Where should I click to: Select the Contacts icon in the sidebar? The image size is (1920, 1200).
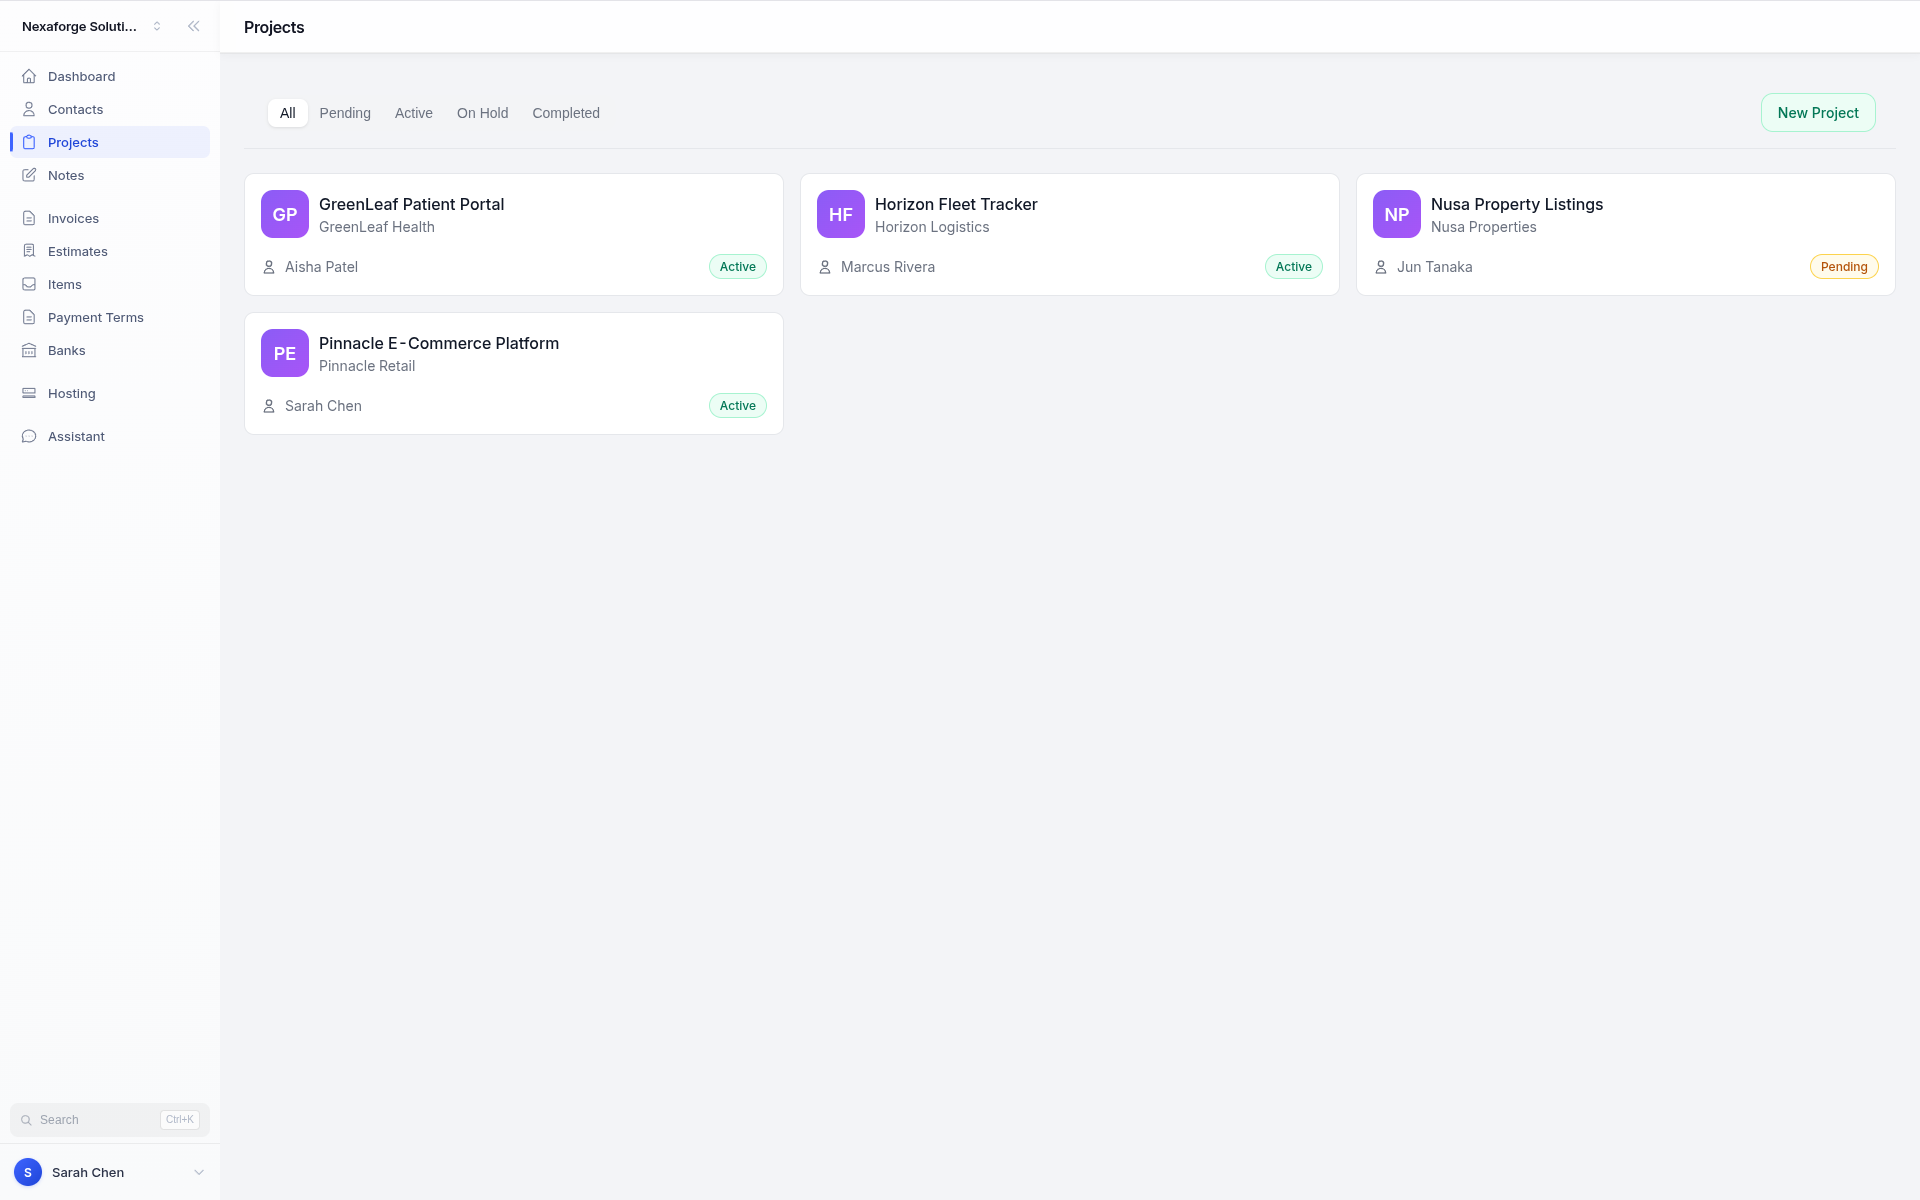29,109
